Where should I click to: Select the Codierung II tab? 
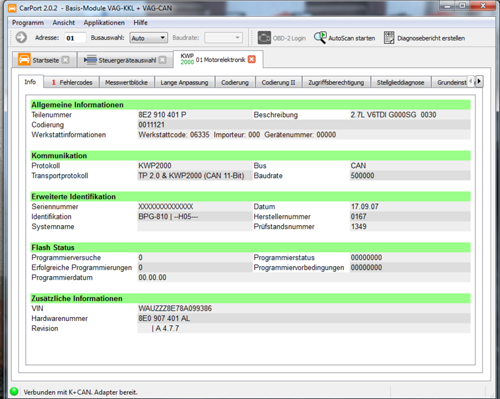pos(278,82)
